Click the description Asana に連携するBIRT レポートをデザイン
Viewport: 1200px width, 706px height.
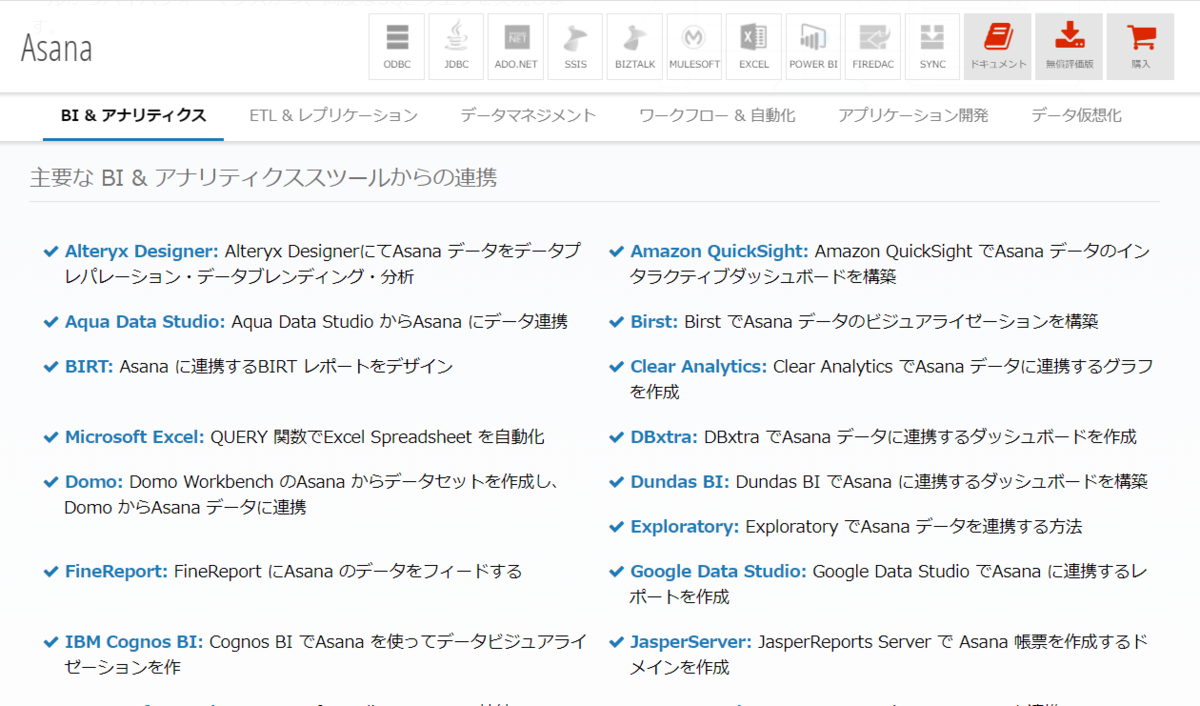point(286,367)
